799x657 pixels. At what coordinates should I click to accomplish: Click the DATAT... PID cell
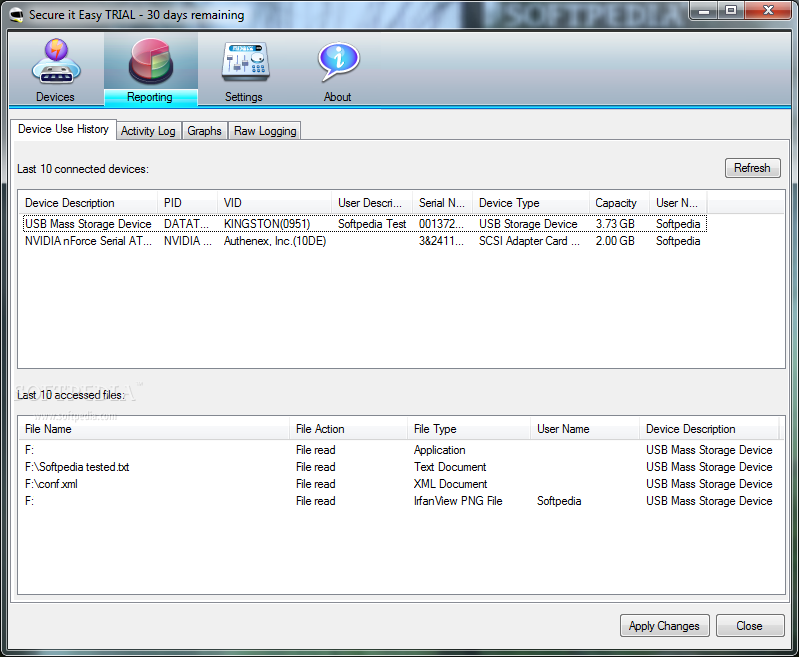click(186, 224)
